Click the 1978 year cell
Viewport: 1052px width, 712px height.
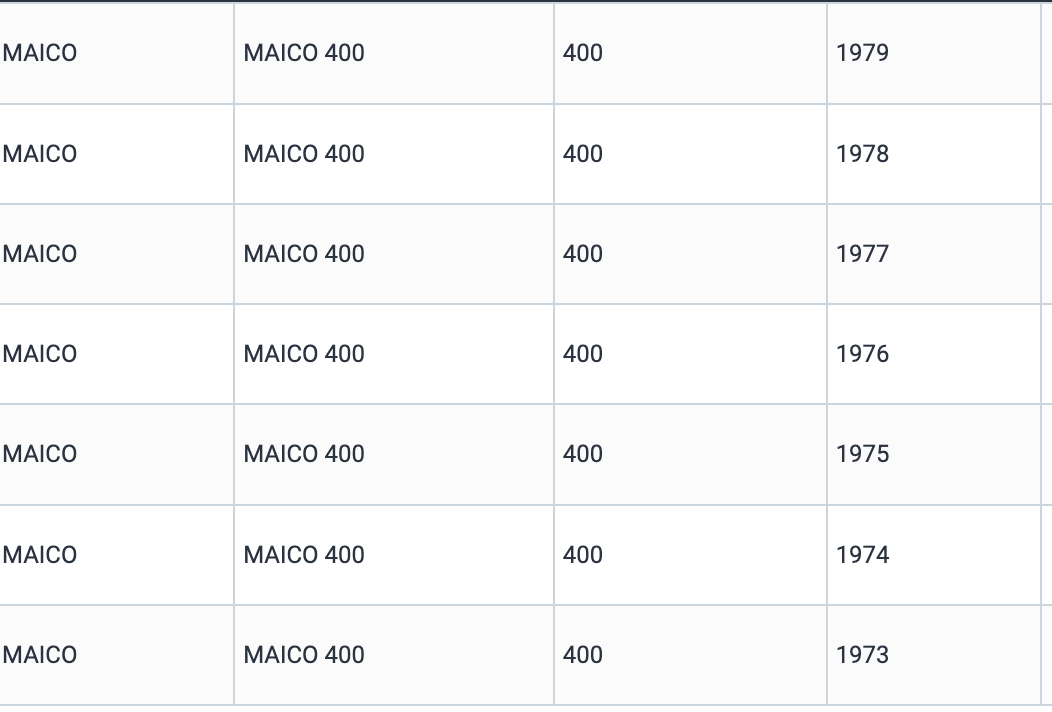tap(862, 154)
